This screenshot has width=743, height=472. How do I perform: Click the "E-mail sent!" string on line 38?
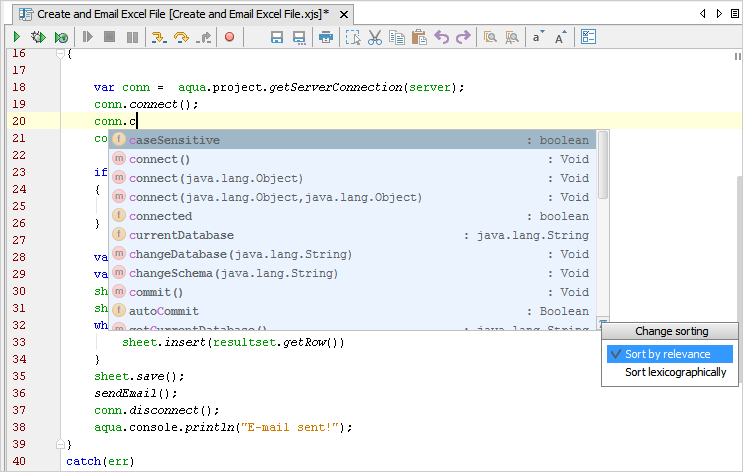pos(290,427)
